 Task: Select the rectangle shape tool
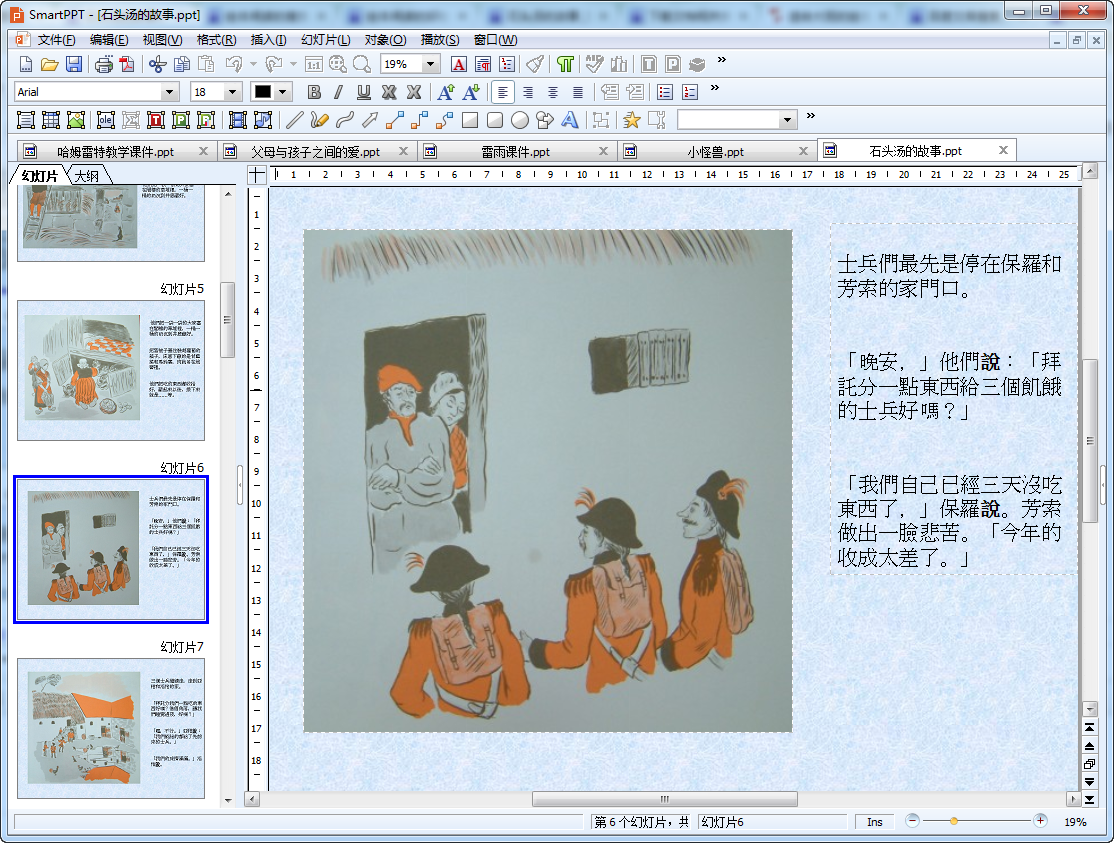(470, 120)
